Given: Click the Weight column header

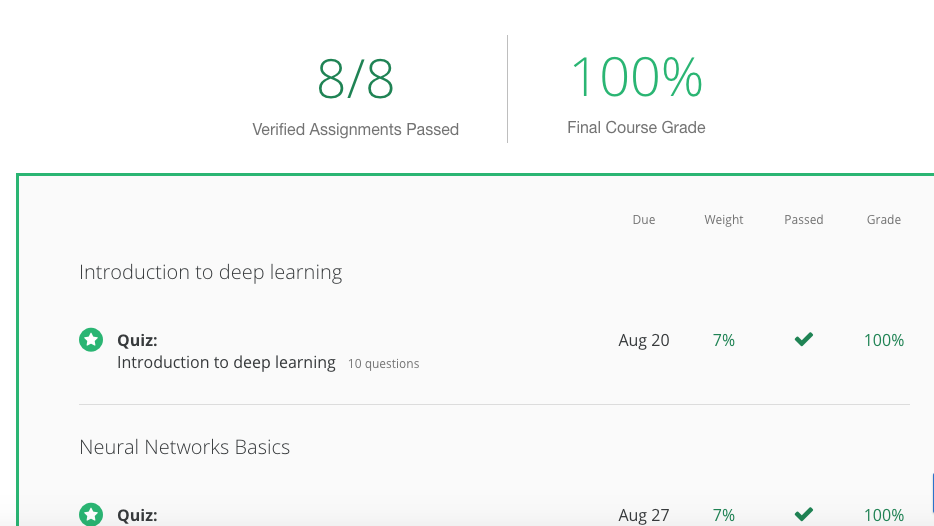Looking at the screenshot, I should (724, 220).
